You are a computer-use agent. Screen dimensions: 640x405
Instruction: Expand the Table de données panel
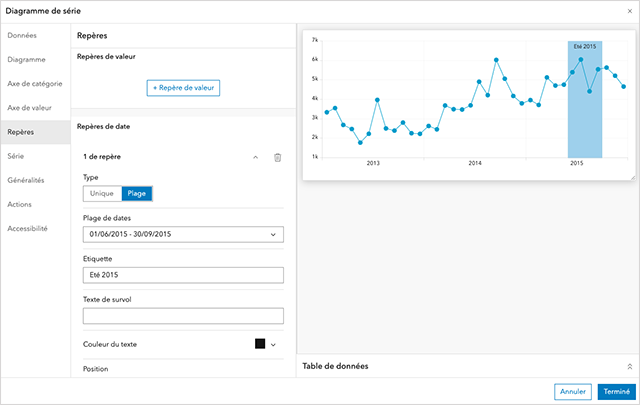click(x=630, y=367)
